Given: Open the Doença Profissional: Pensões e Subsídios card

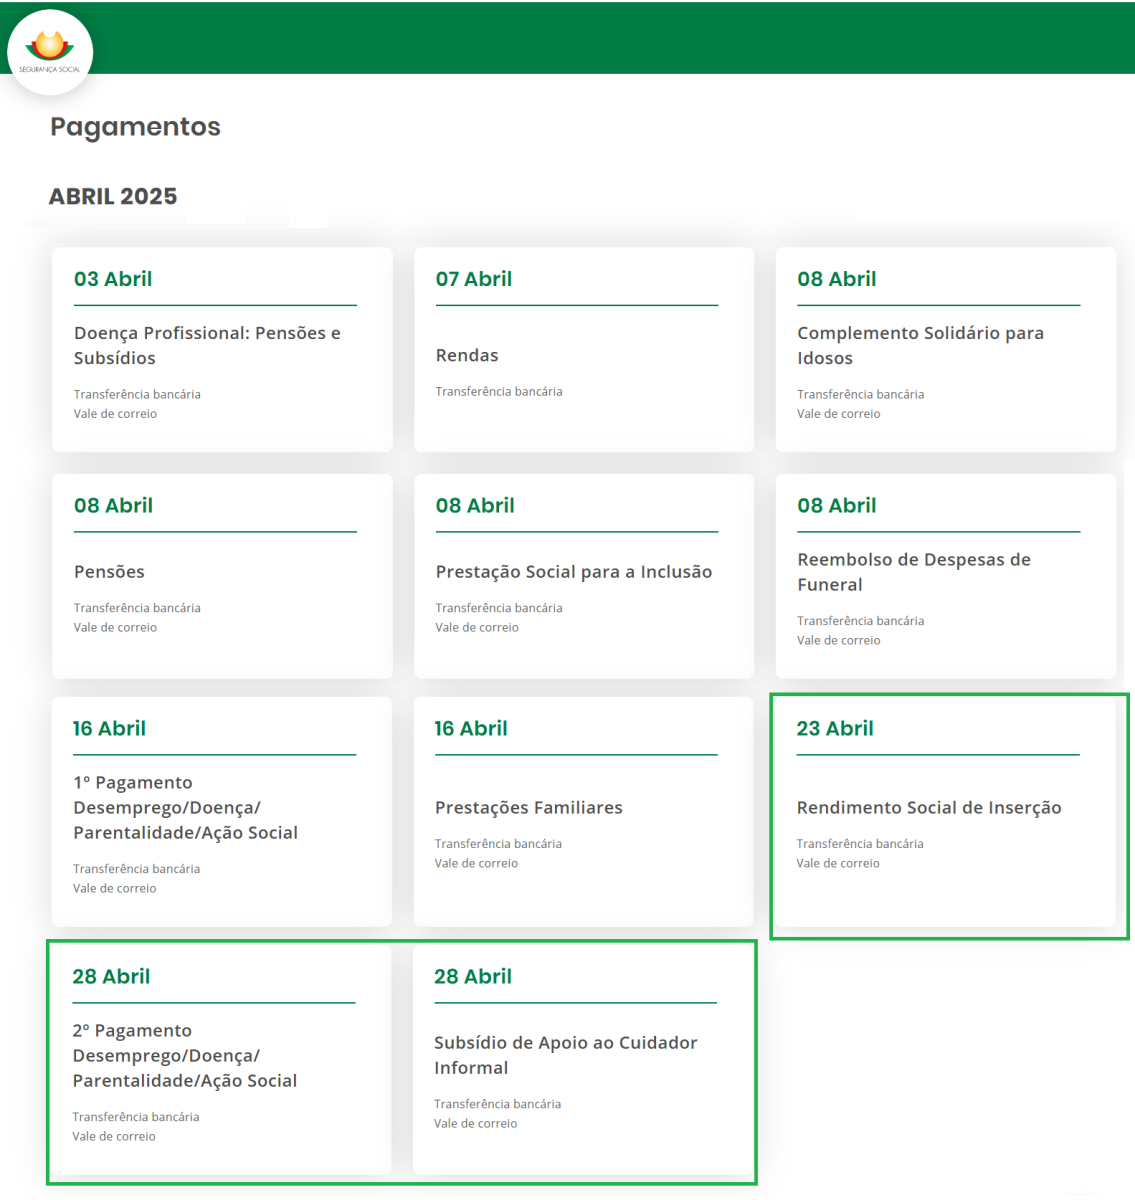Looking at the screenshot, I should coord(222,349).
